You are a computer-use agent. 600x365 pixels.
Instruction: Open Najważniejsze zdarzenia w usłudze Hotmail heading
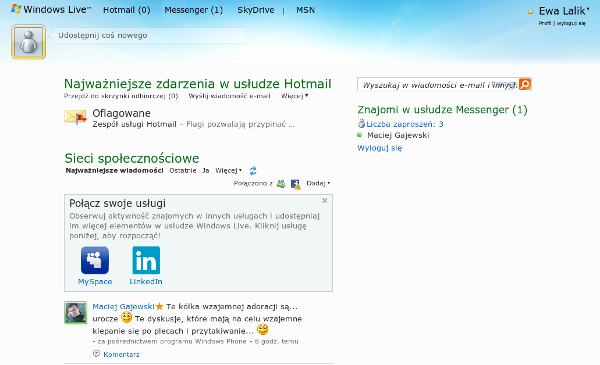coord(197,83)
